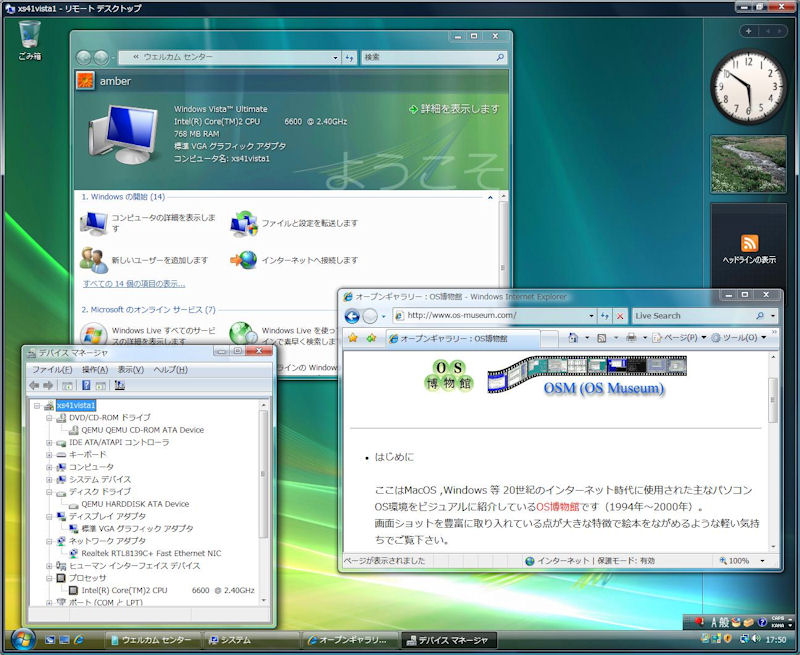
Task: Click the RSS headlines gadget icon in sidebar
Action: tap(749, 243)
